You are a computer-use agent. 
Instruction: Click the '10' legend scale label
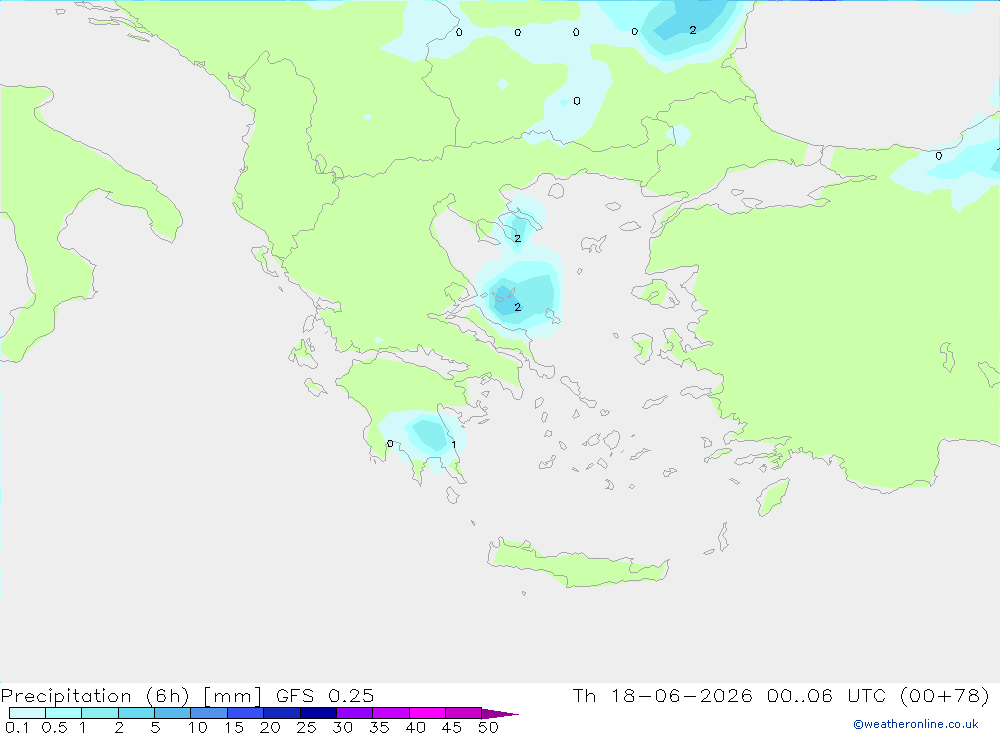(198, 727)
